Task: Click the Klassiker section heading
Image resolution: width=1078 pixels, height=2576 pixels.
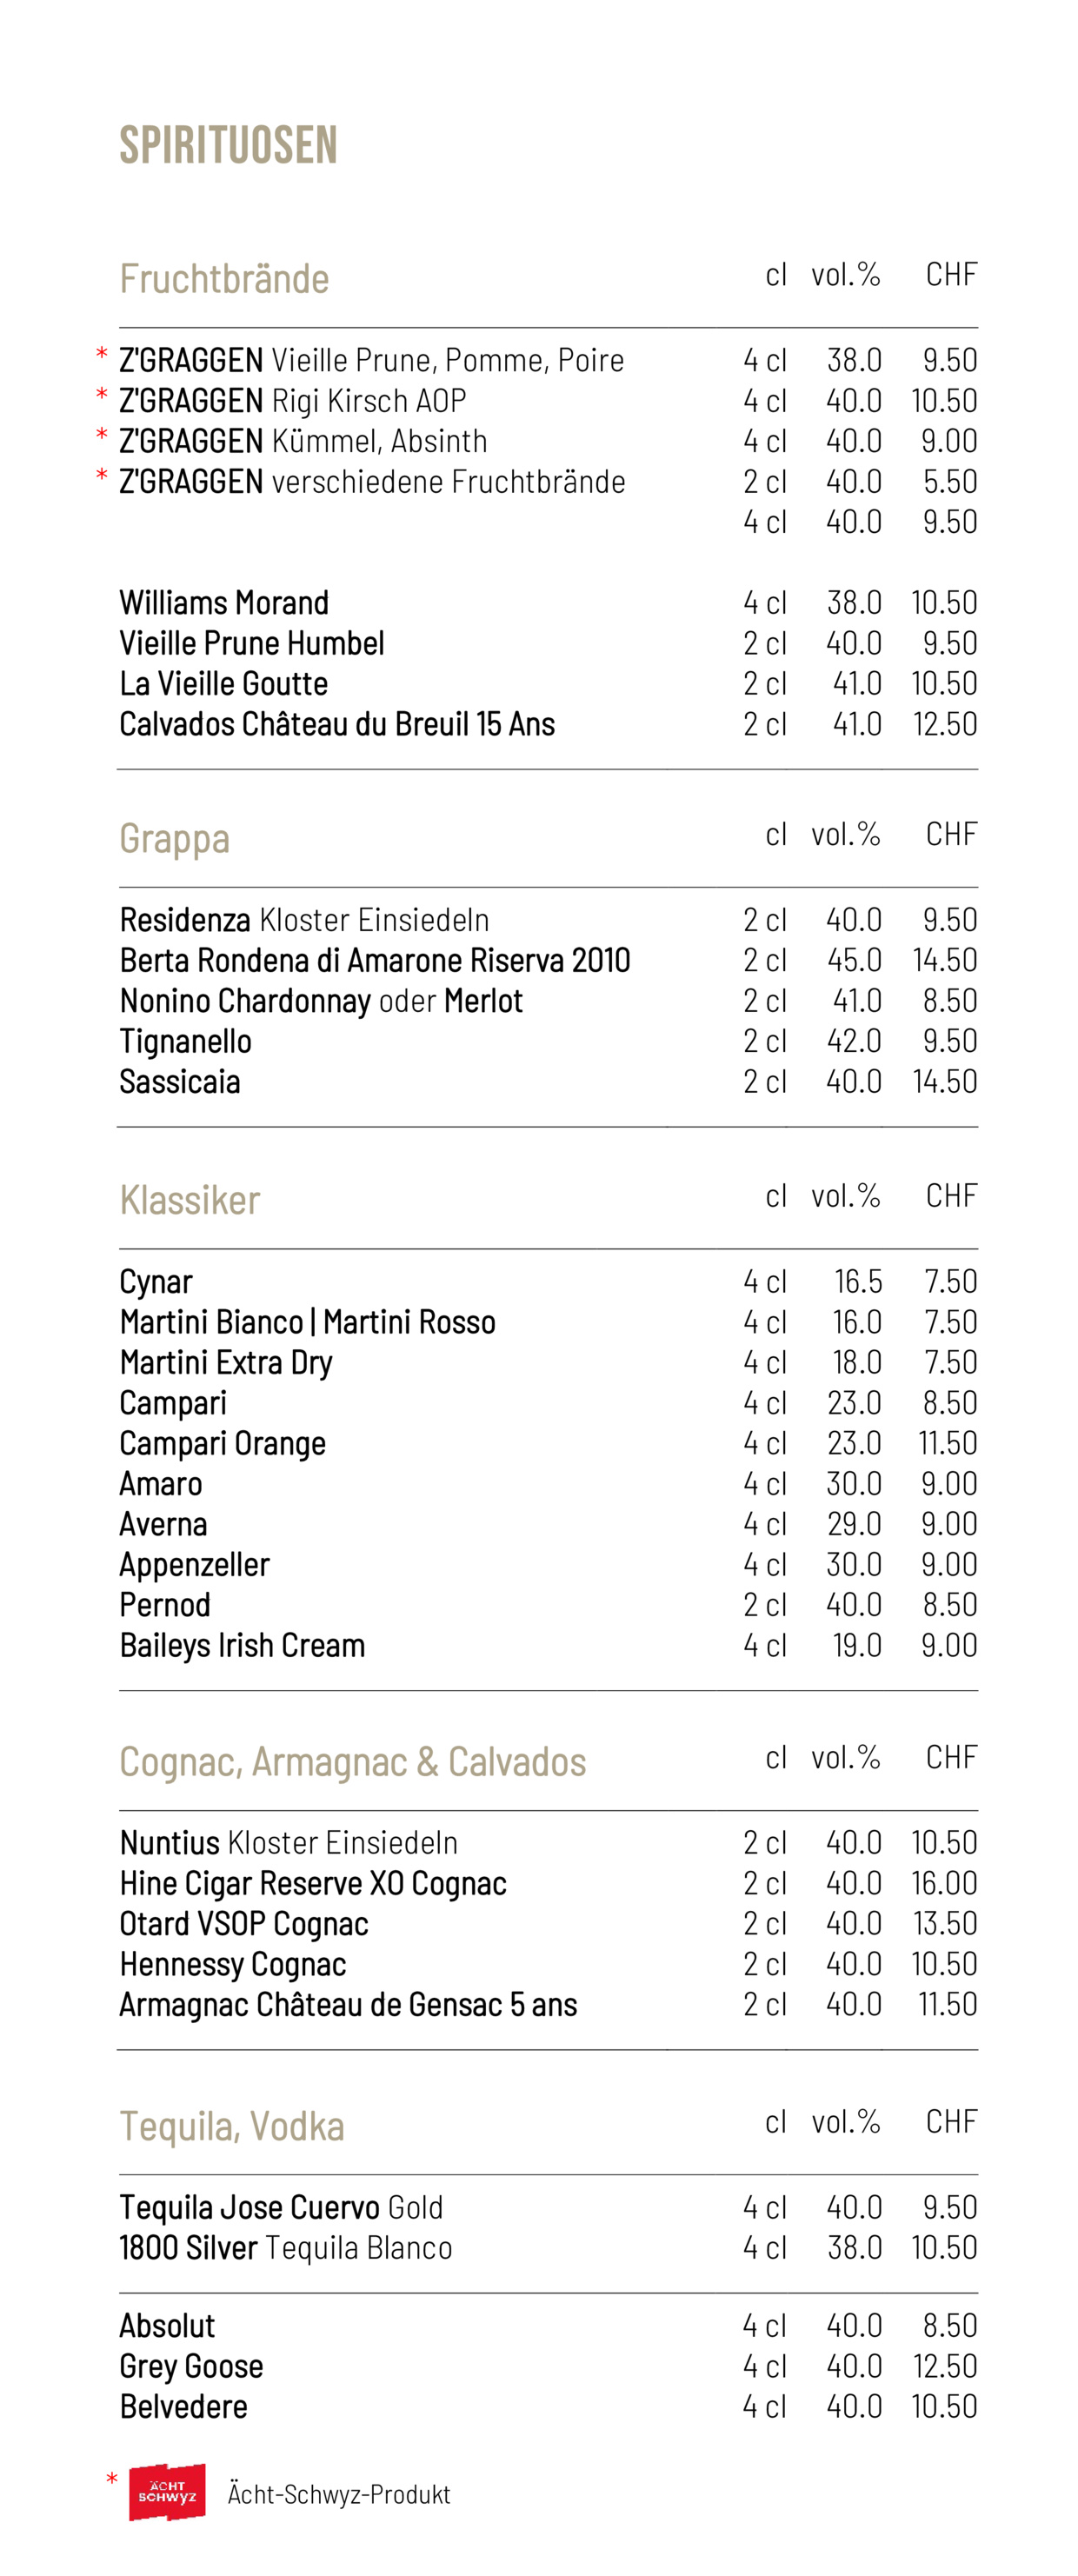Action: coord(190,1200)
